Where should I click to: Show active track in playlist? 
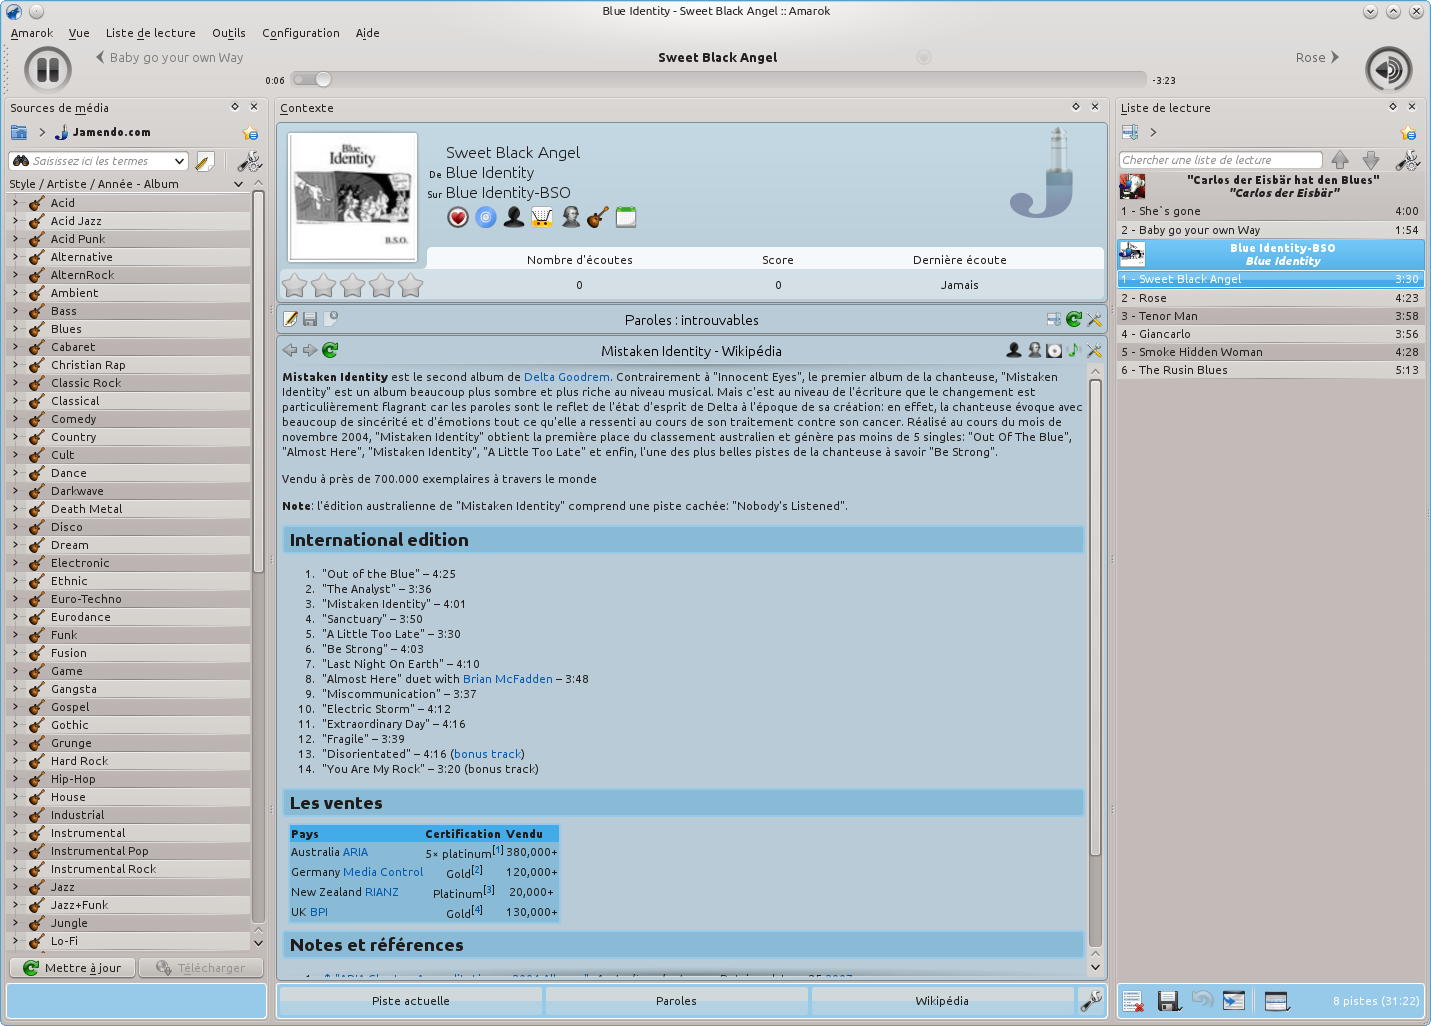point(1234,1001)
